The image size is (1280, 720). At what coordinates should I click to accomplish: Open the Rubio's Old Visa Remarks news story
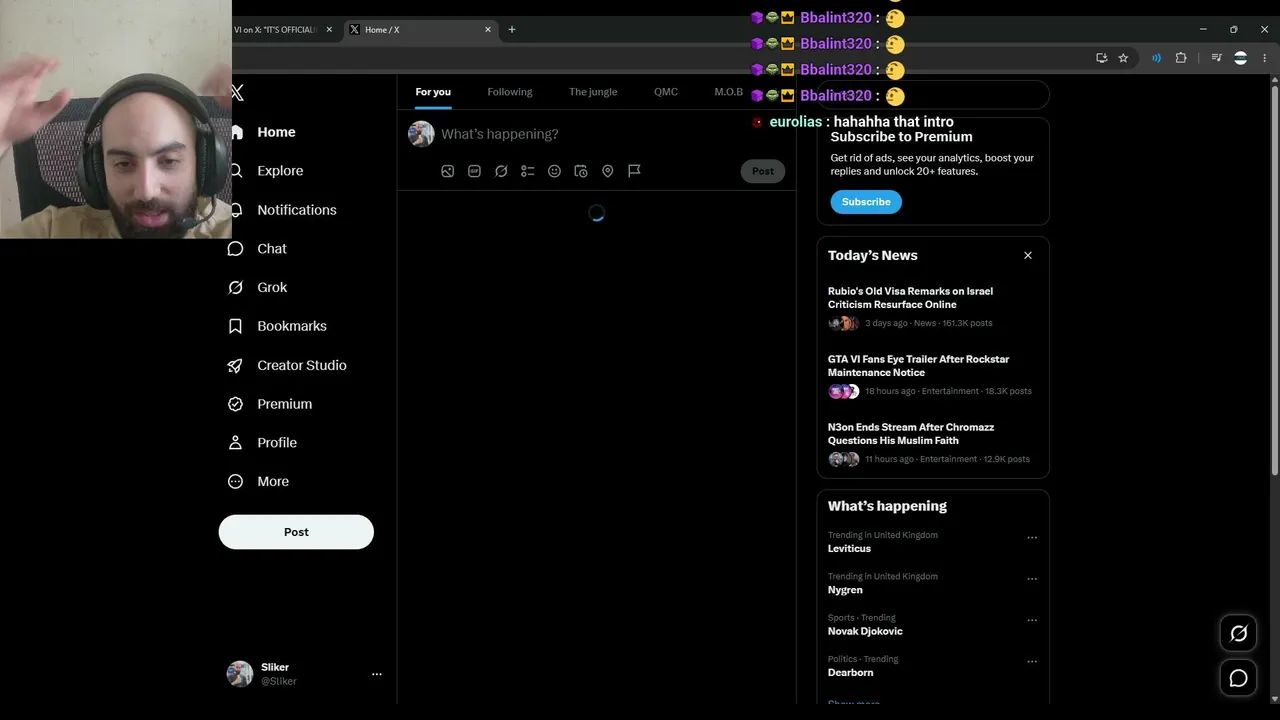point(933,307)
